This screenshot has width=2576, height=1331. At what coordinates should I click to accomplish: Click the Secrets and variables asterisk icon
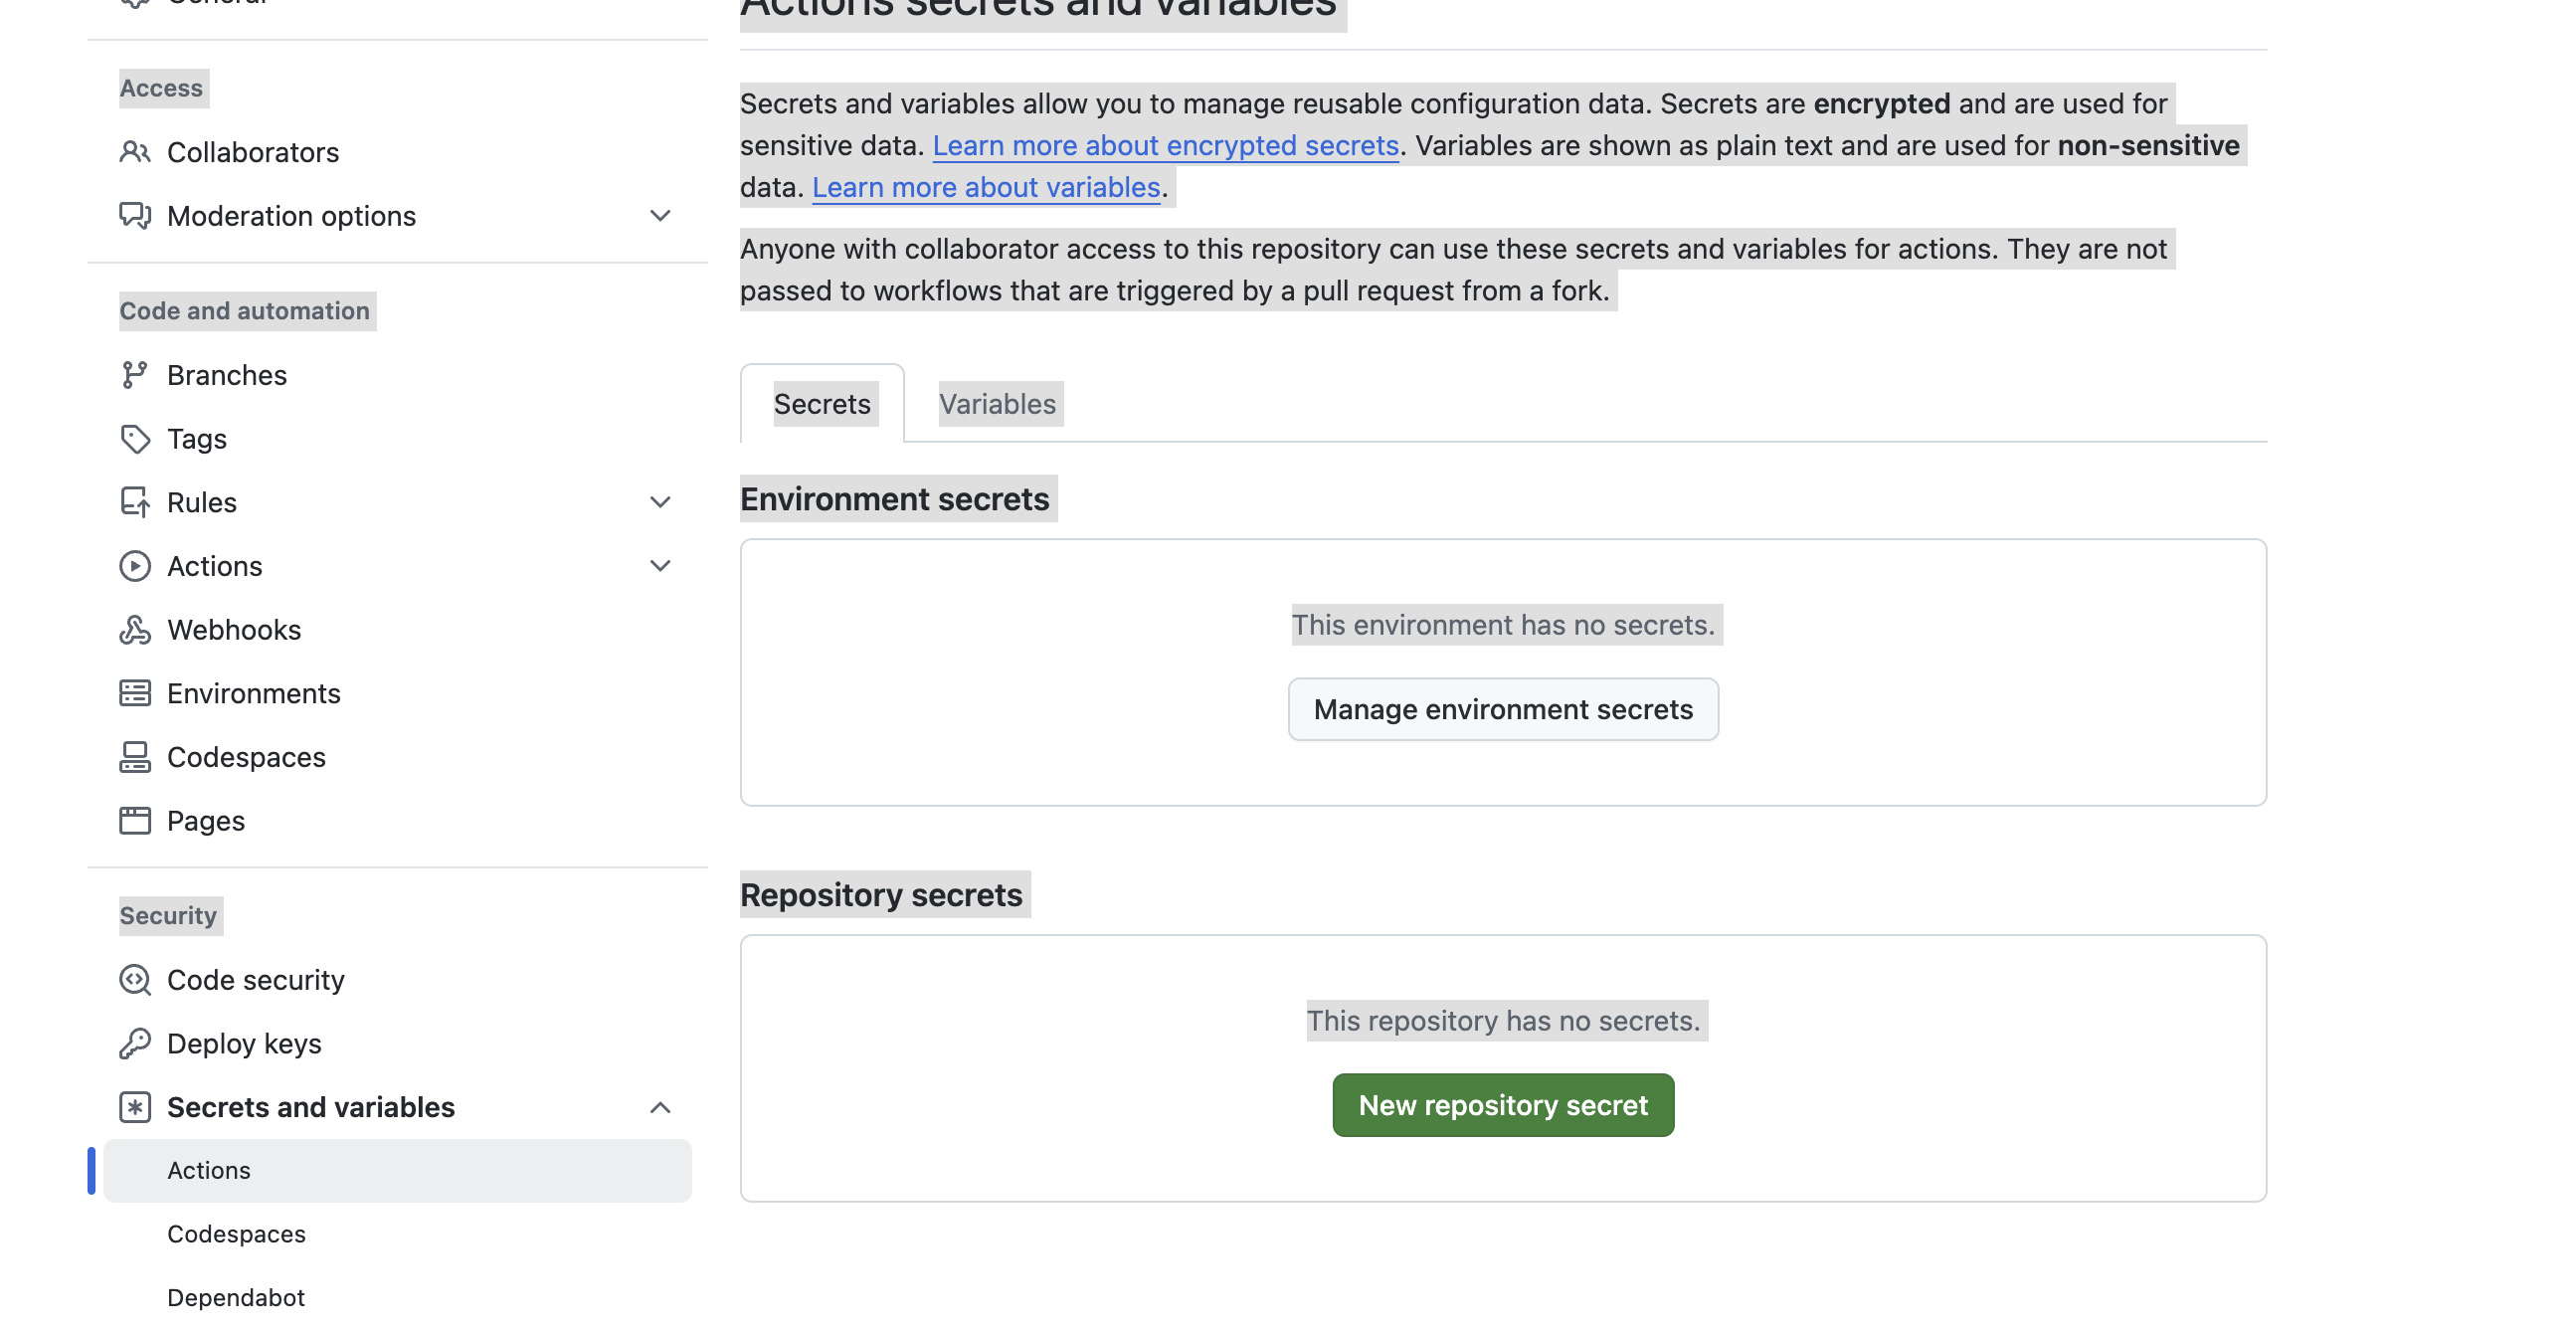pyautogui.click(x=135, y=1107)
